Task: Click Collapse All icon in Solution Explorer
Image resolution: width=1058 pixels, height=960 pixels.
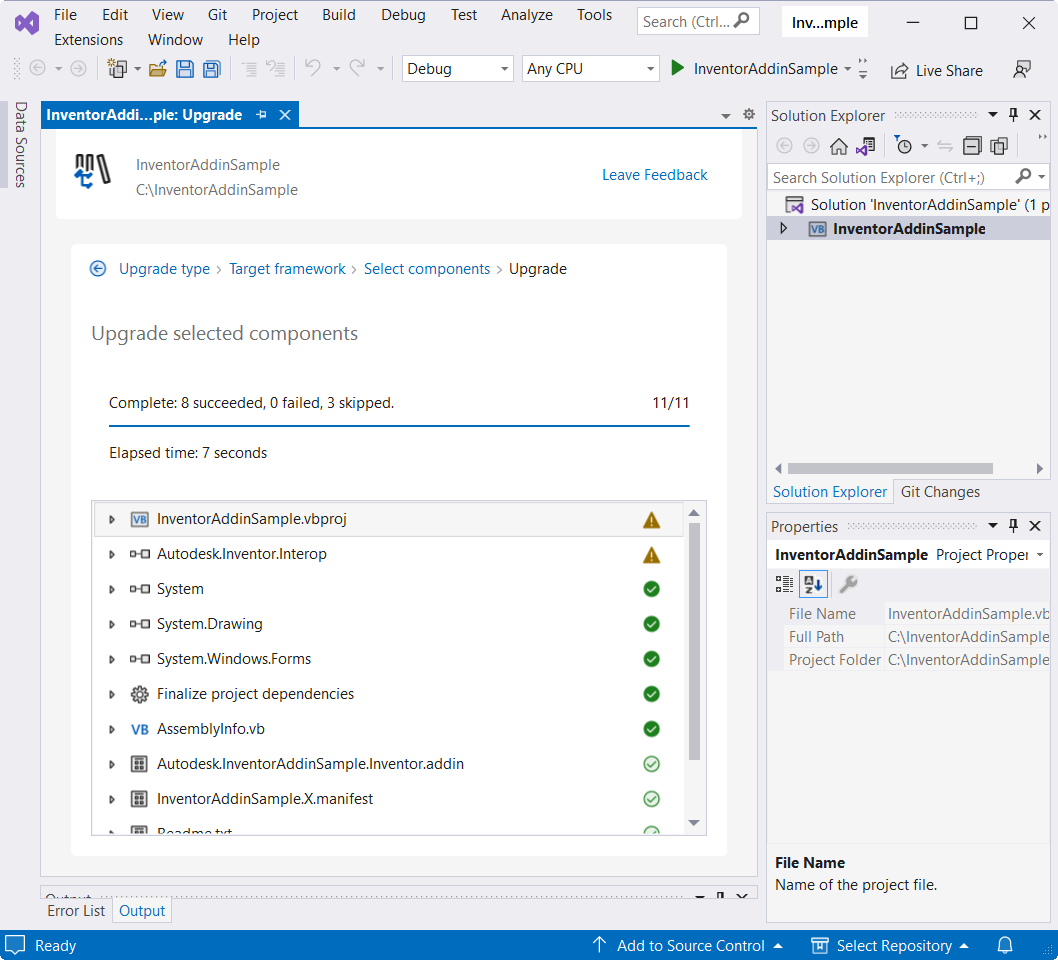Action: point(972,146)
